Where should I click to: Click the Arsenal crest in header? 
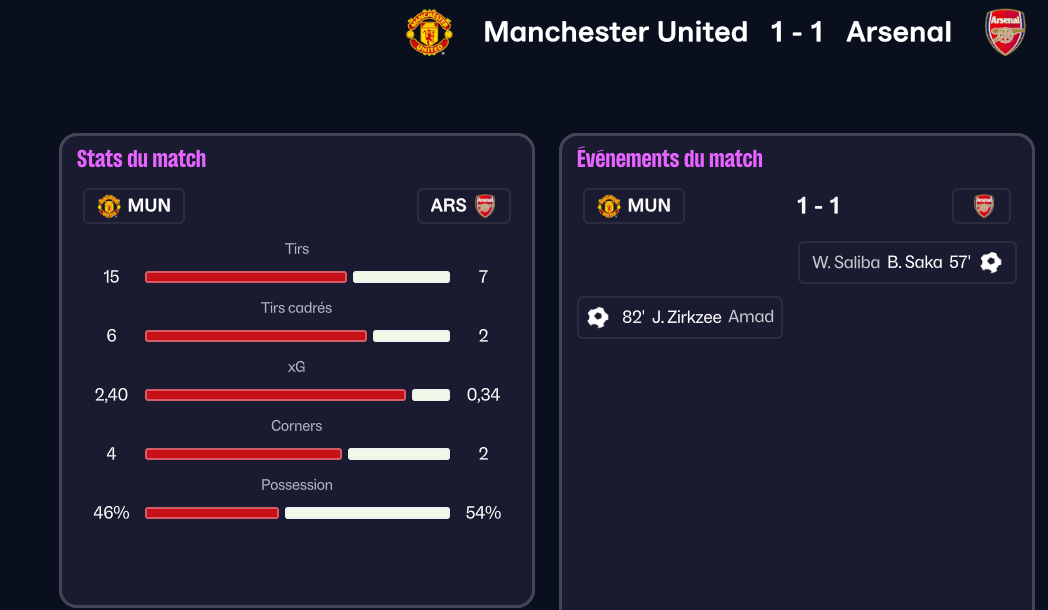pos(1004,32)
